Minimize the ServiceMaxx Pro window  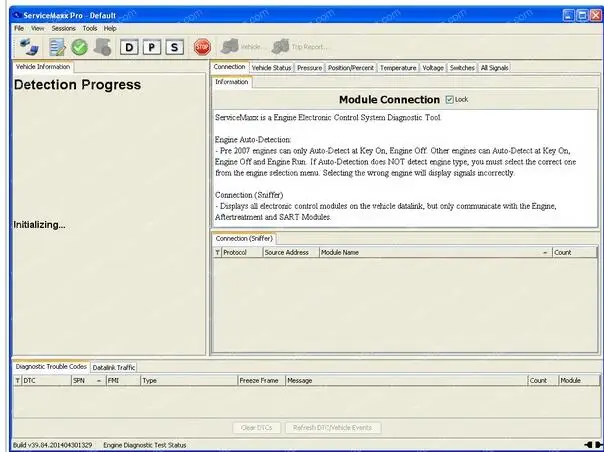pyautogui.click(x=569, y=15)
